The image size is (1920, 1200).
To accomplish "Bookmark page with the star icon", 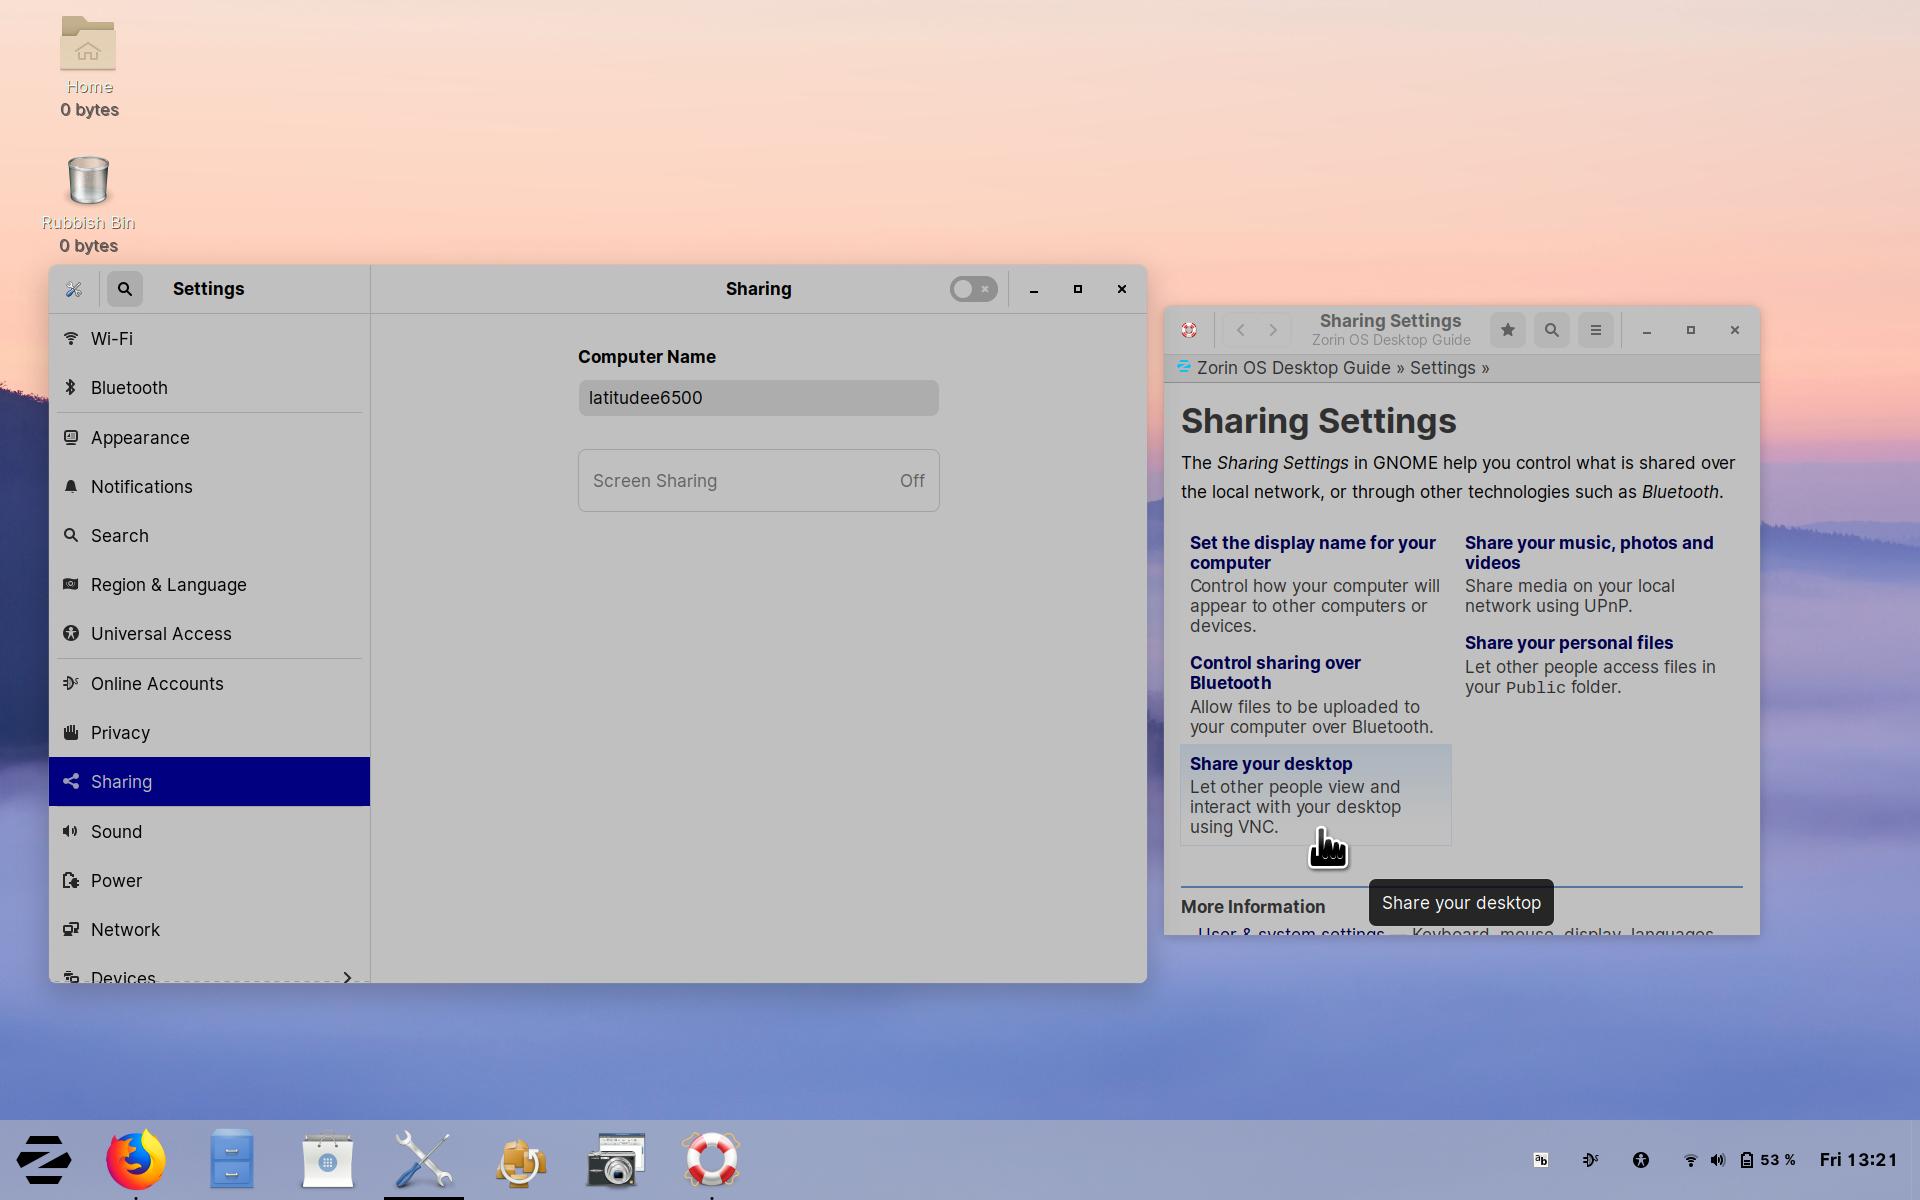I will [1507, 330].
